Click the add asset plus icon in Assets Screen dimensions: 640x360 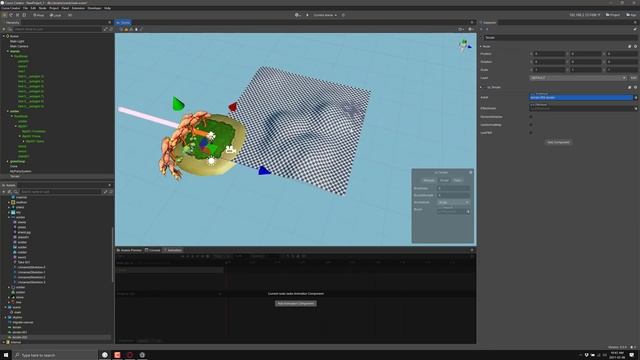4,191
